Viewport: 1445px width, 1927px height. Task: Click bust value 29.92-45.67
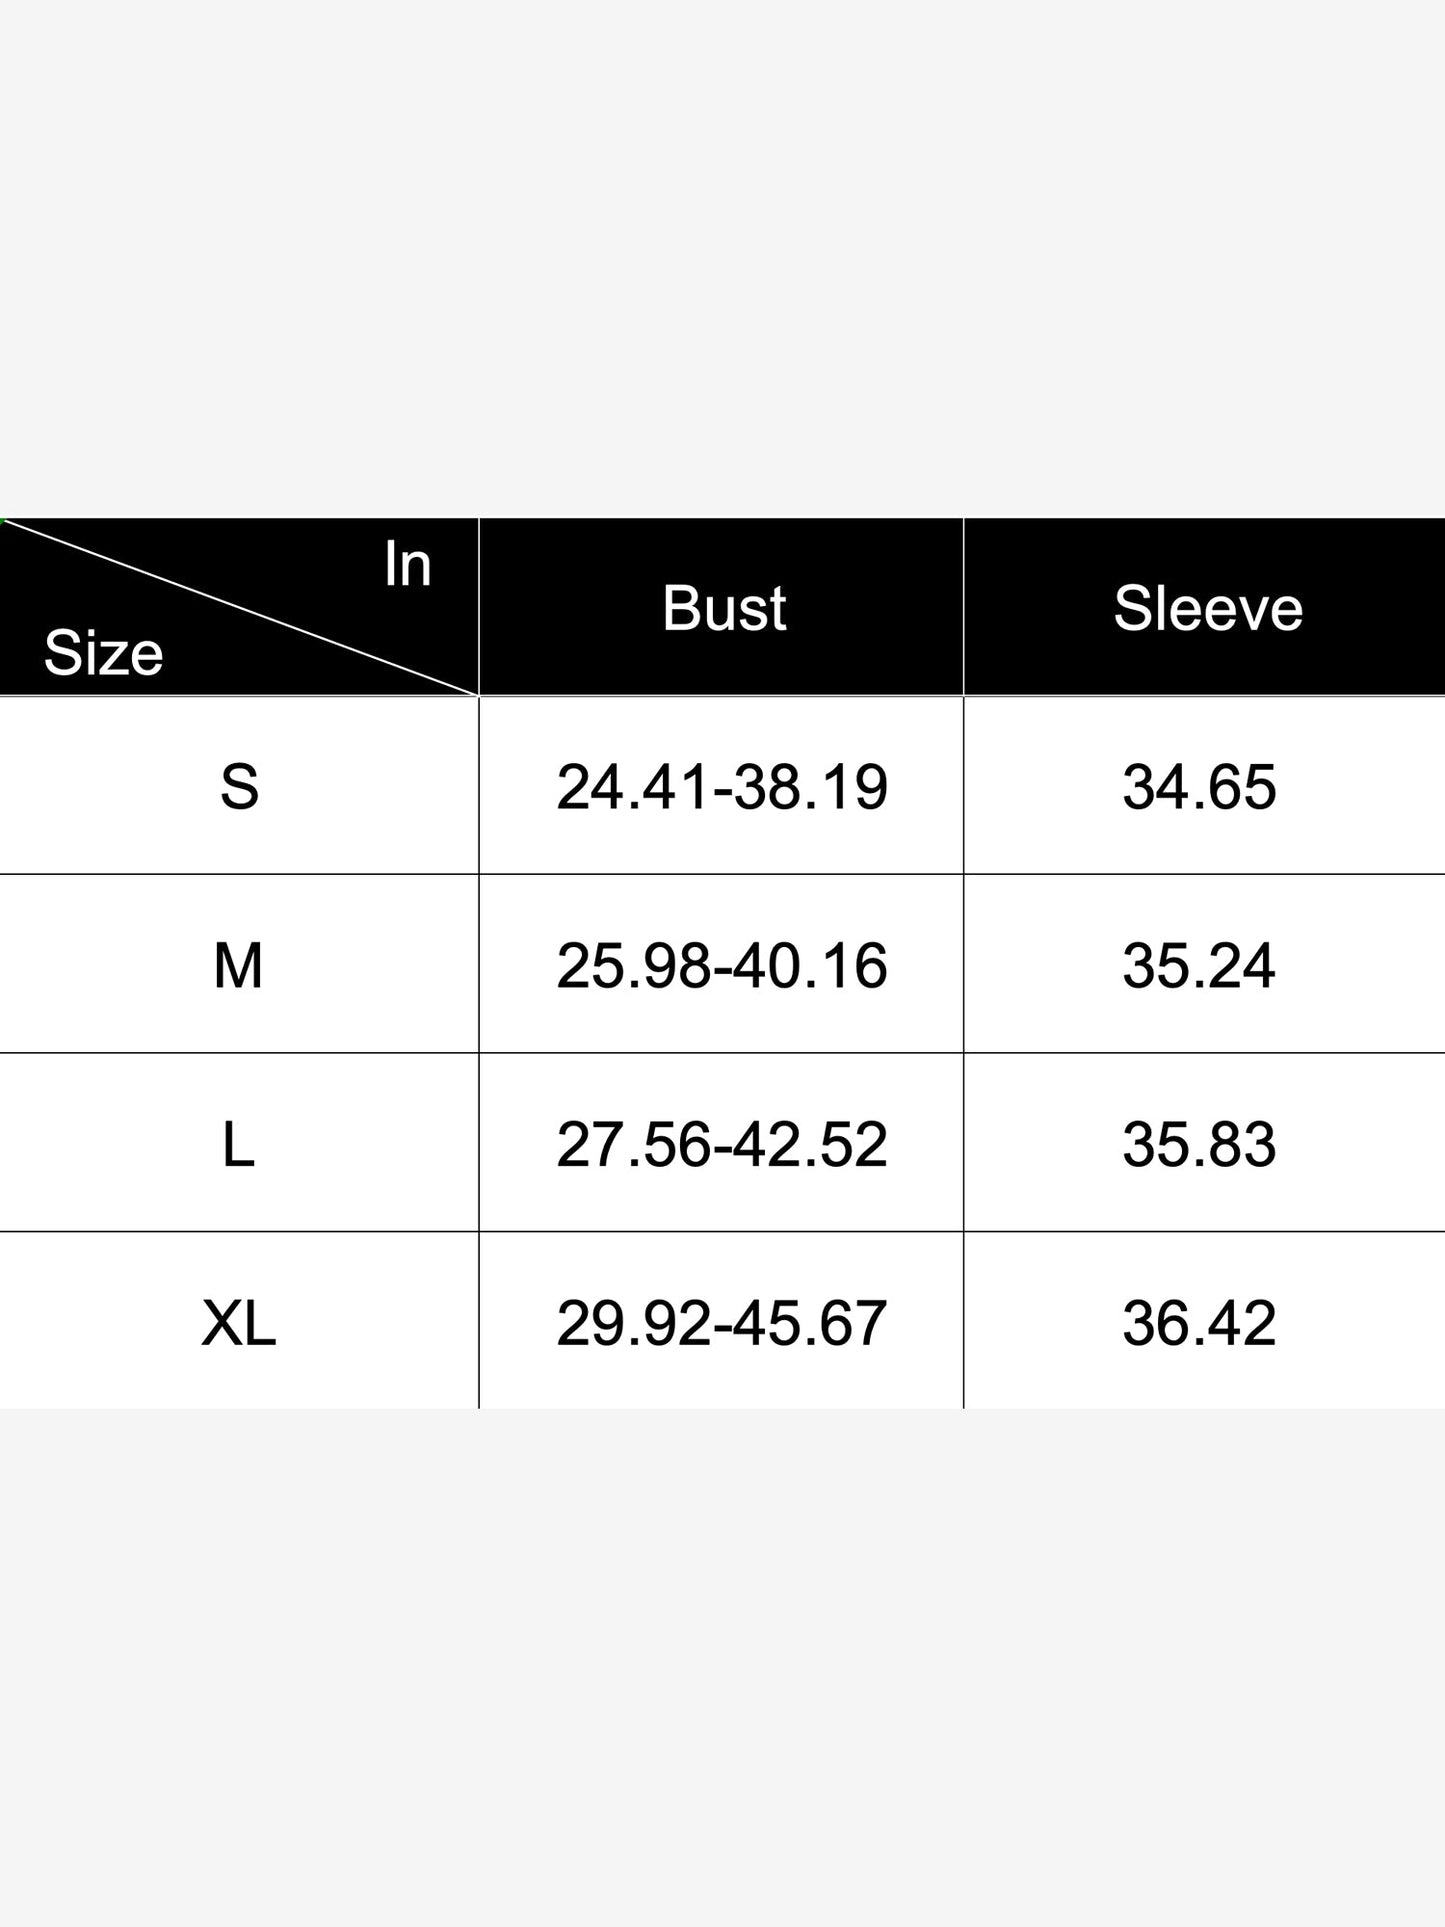pos(721,1322)
